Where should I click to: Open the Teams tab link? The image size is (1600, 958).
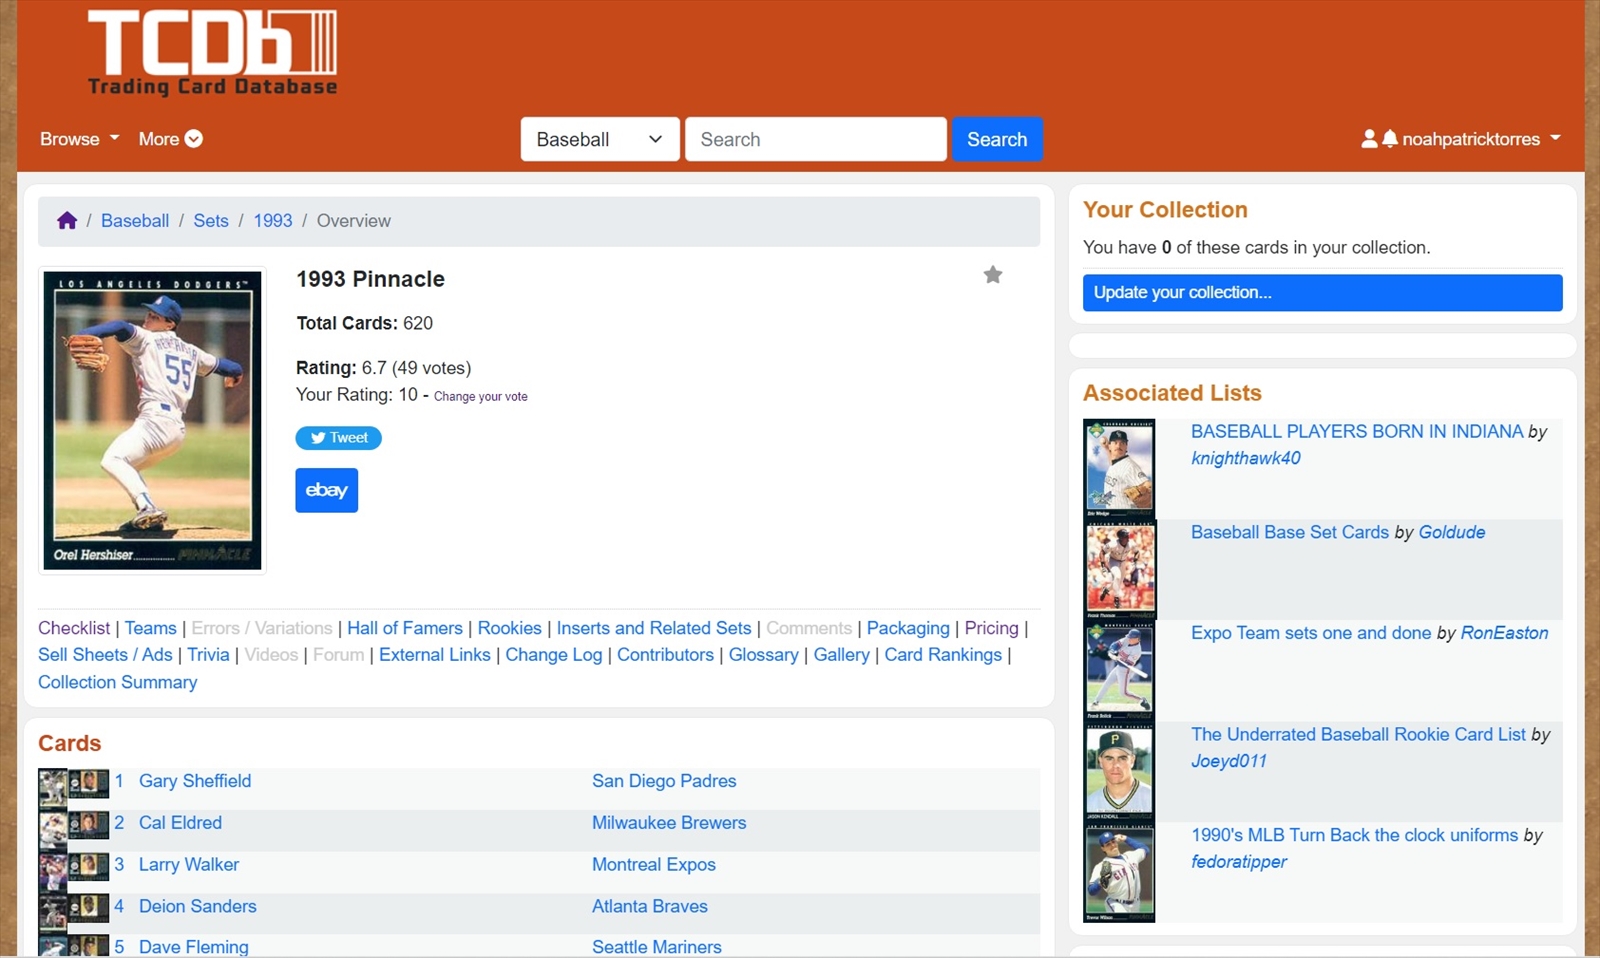(151, 628)
